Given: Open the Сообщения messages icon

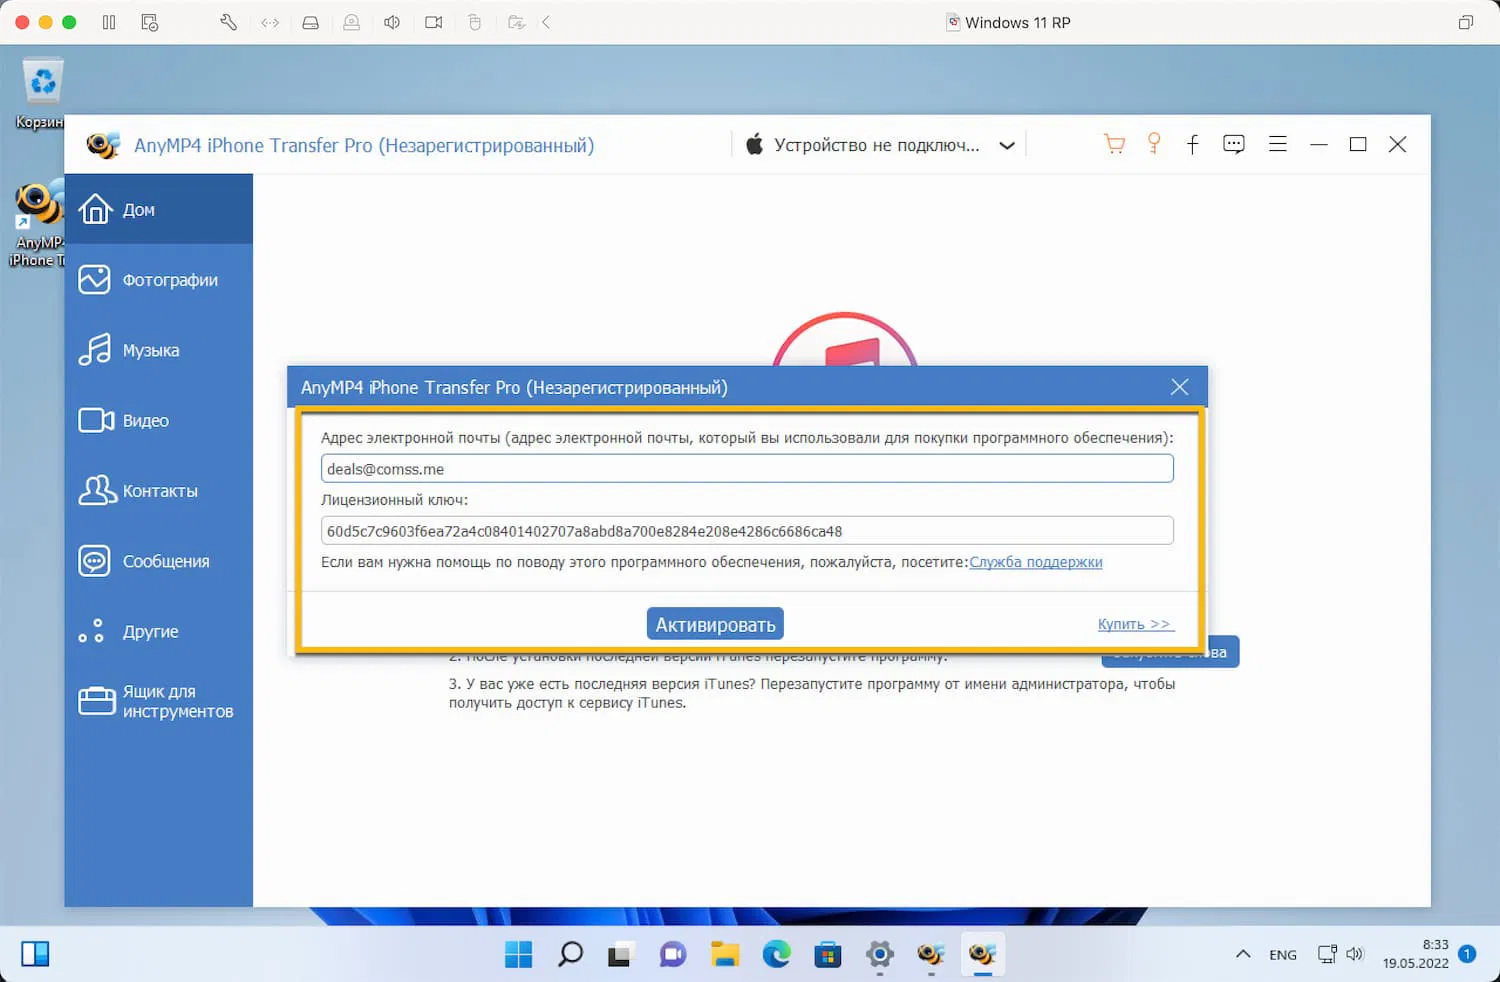Looking at the screenshot, I should point(94,560).
